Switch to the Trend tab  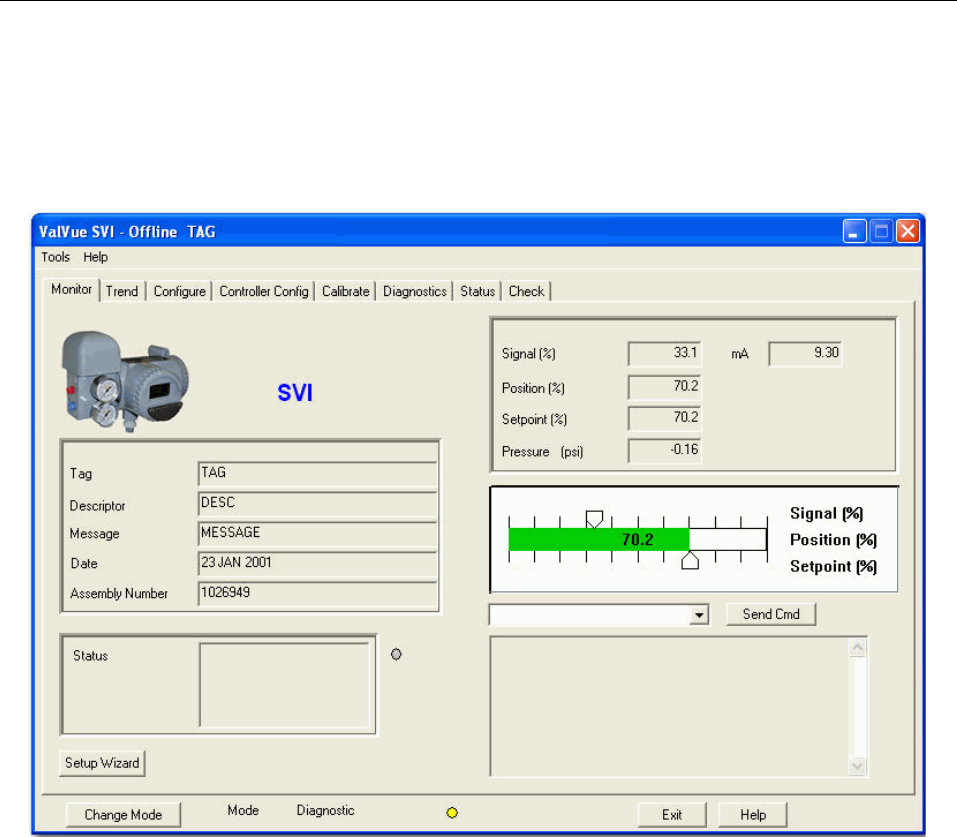click(122, 291)
